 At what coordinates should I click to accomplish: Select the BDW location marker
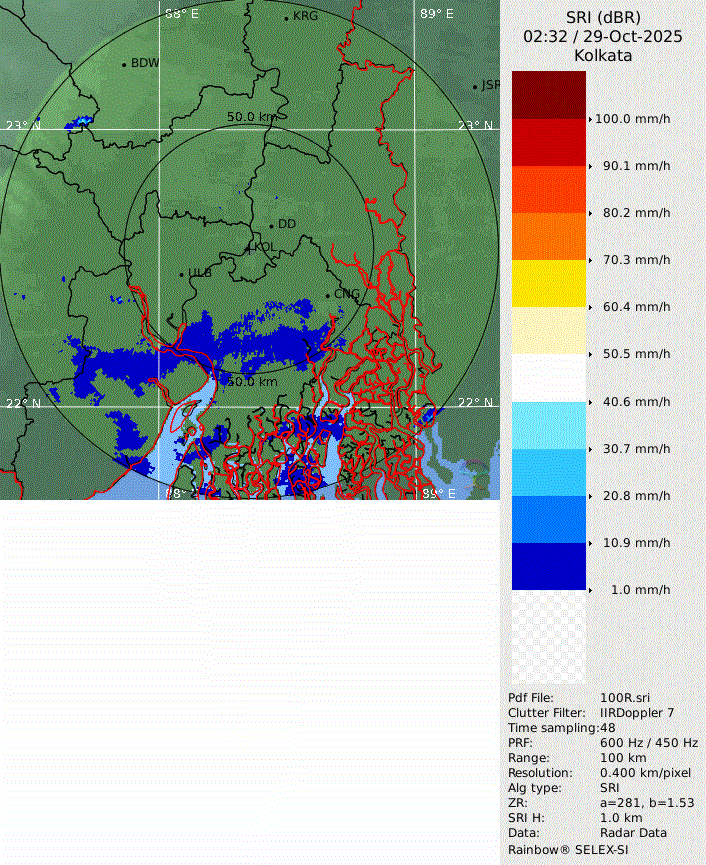click(x=124, y=64)
